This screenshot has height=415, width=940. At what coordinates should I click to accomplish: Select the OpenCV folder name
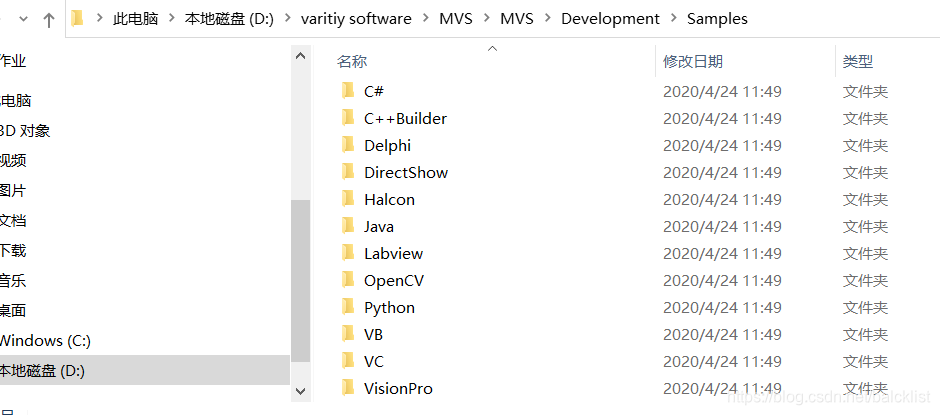coord(394,280)
